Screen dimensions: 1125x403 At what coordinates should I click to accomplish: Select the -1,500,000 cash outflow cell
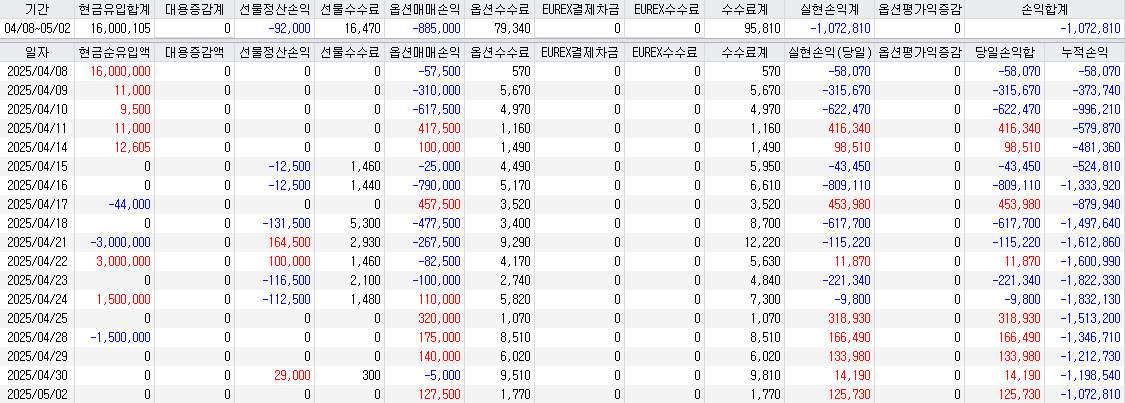pos(113,338)
